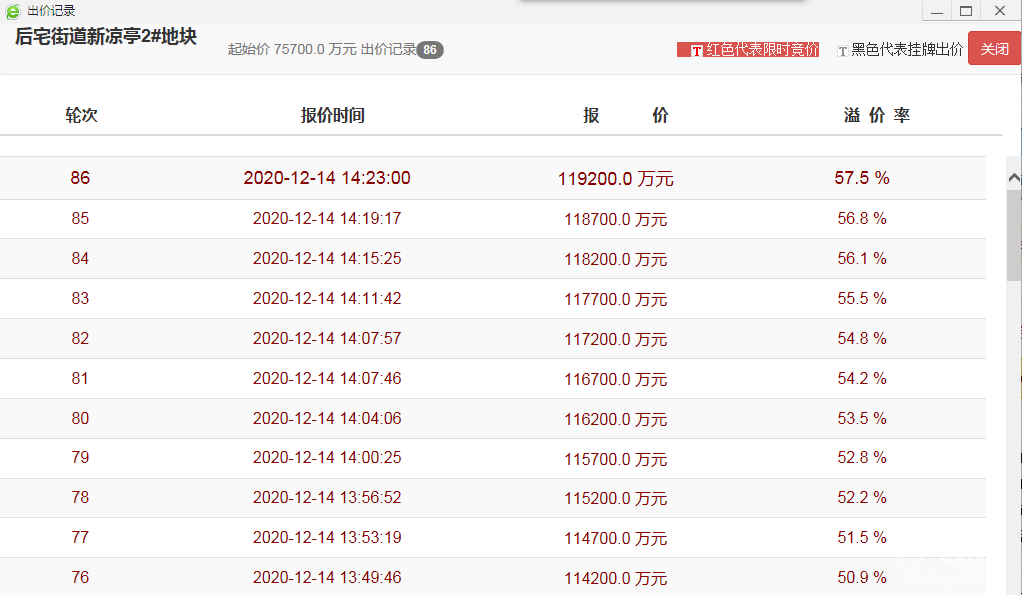Click the 轮次 column header
The image size is (1022, 595).
click(x=81, y=116)
